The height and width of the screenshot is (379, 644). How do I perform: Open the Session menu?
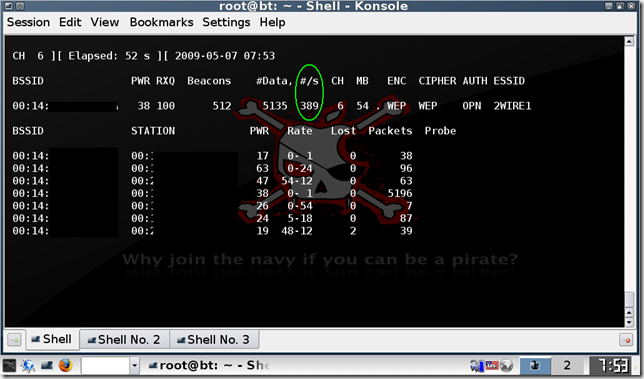pos(28,22)
